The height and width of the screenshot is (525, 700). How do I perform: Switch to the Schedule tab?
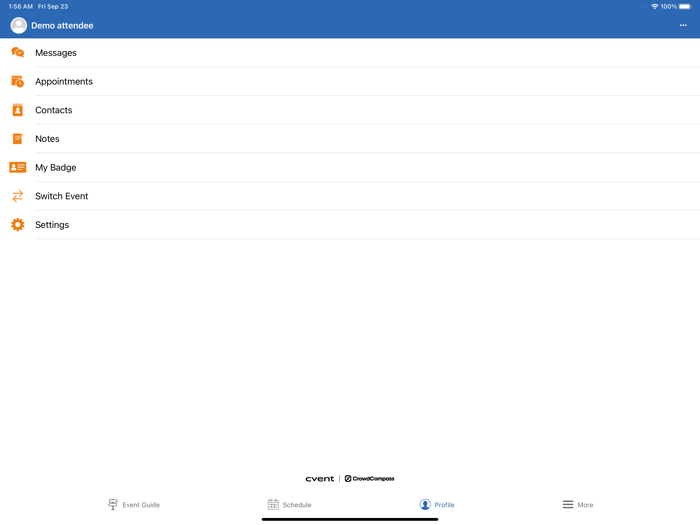coord(289,505)
